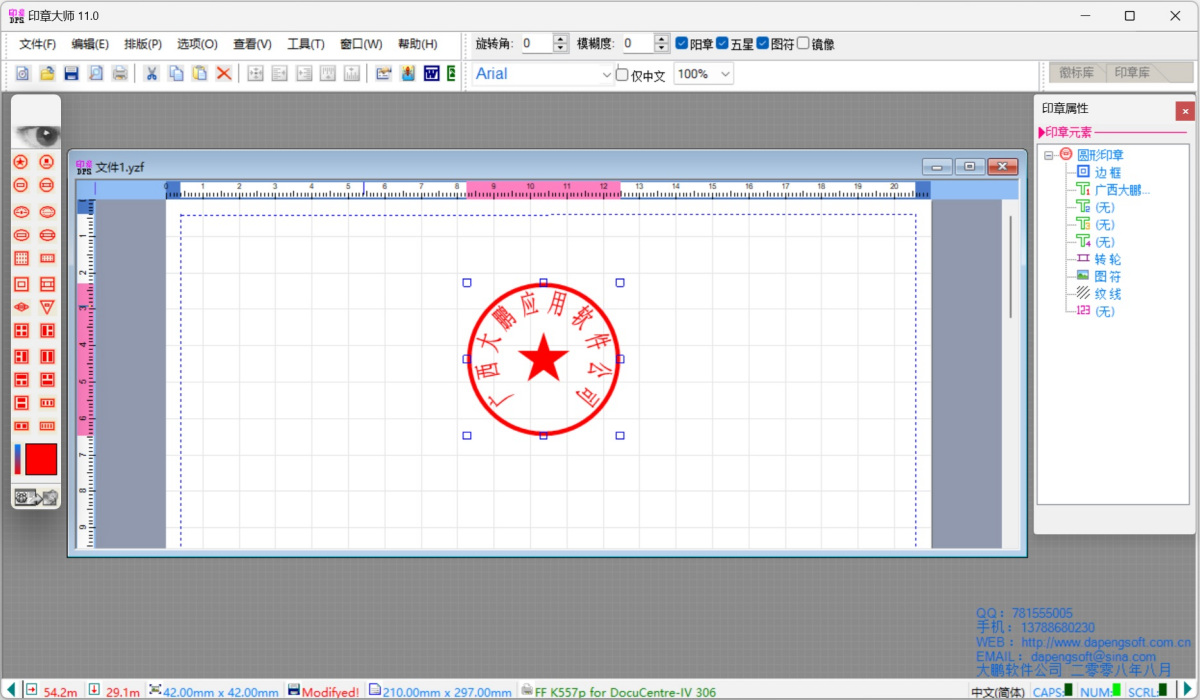Select the inverted triangle seal template
Image resolution: width=1200 pixels, height=700 pixels.
(x=47, y=307)
